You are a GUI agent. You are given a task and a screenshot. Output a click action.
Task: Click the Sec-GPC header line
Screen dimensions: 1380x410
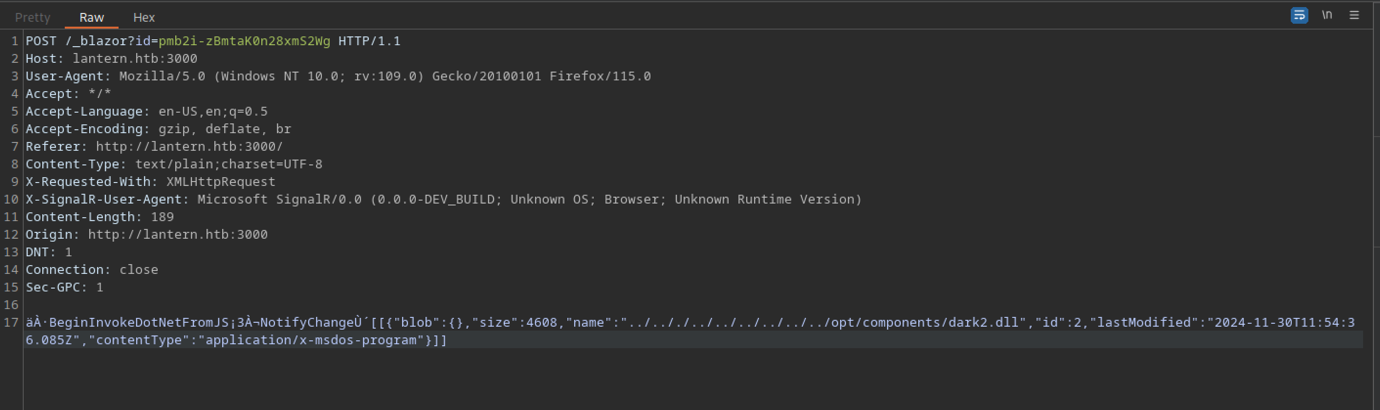click(64, 287)
